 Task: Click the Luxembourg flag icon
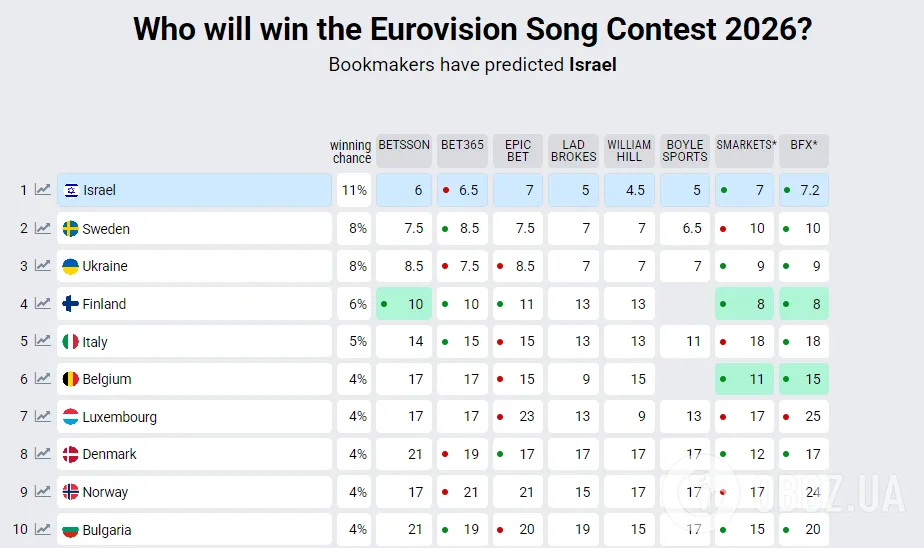click(71, 417)
